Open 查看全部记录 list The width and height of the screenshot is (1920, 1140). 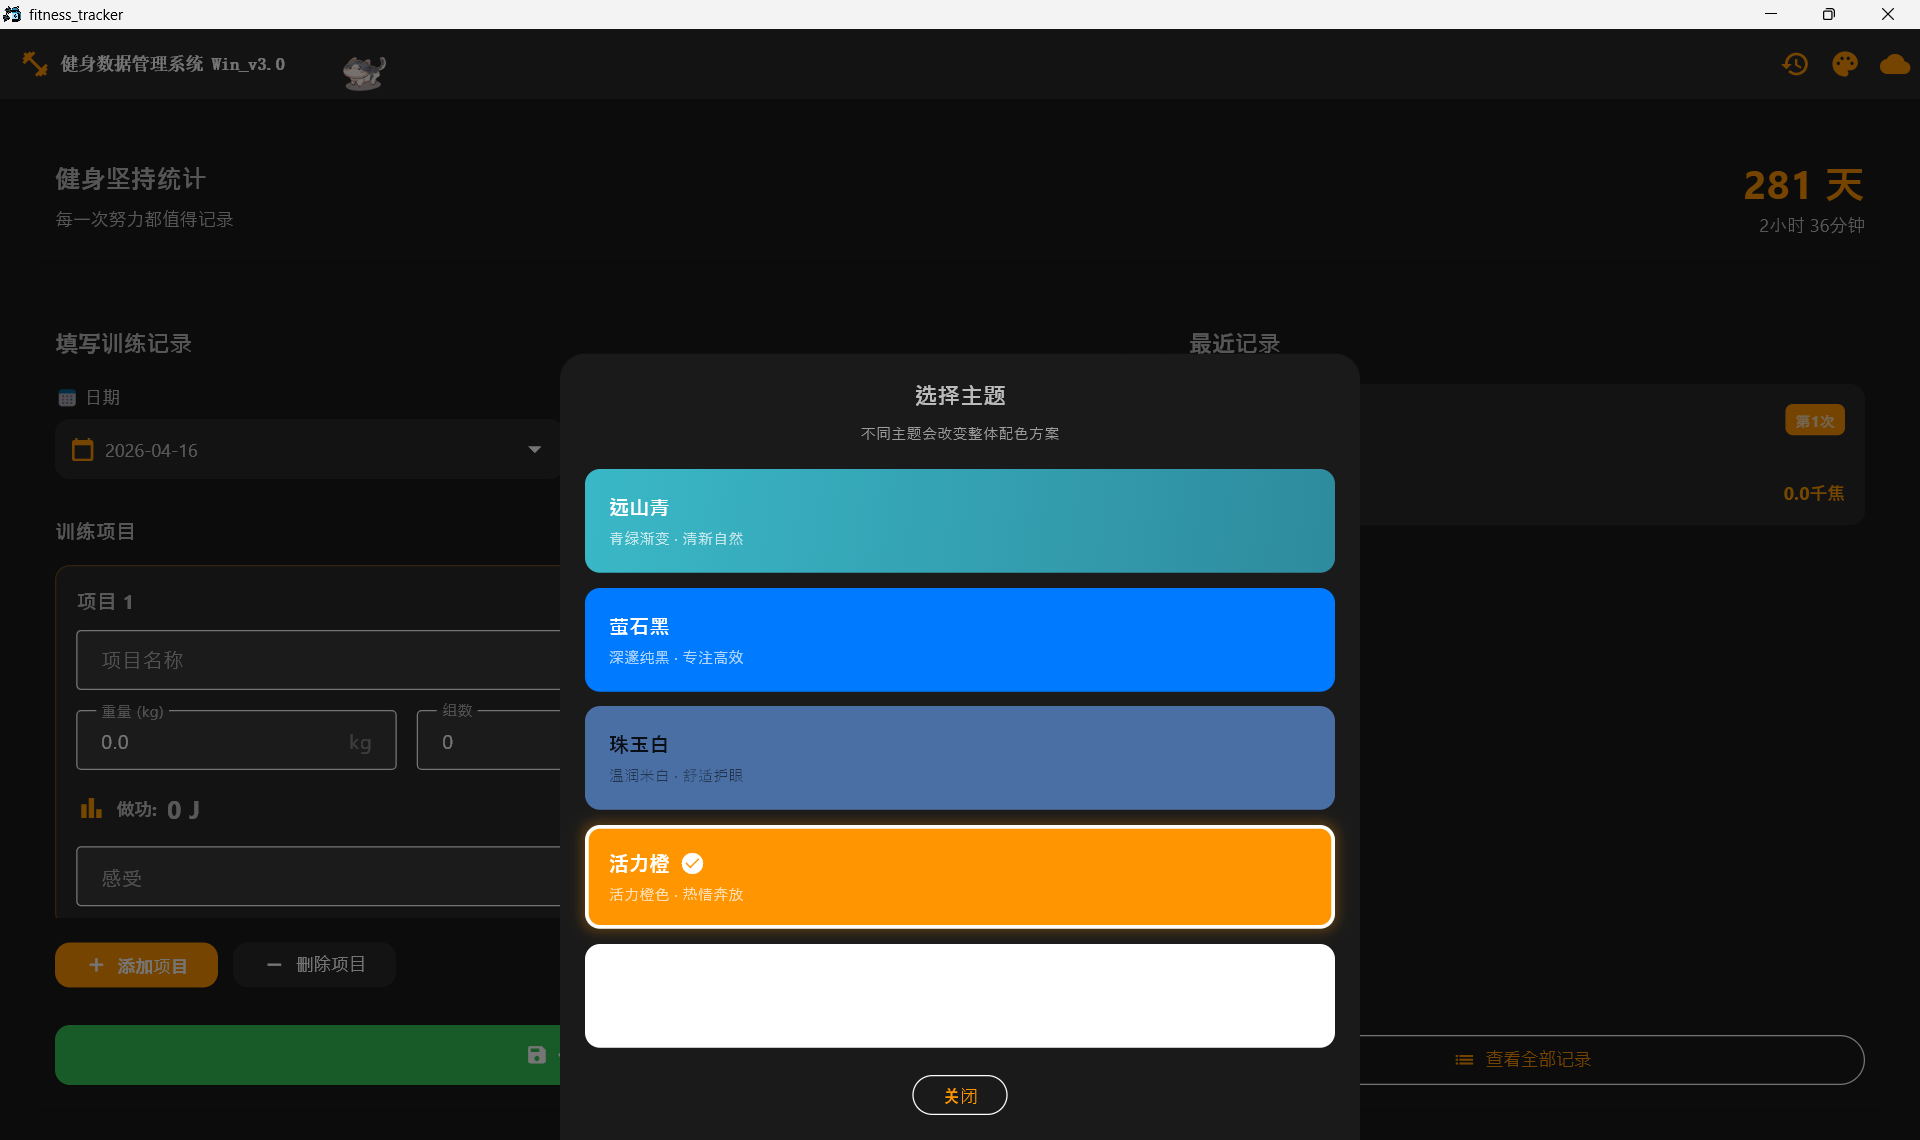click(x=1612, y=1060)
